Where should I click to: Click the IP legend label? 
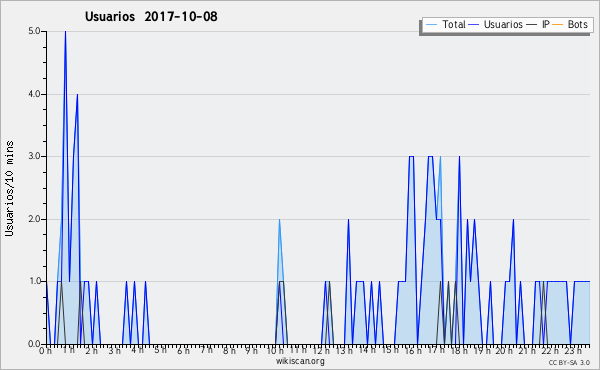(x=546, y=24)
